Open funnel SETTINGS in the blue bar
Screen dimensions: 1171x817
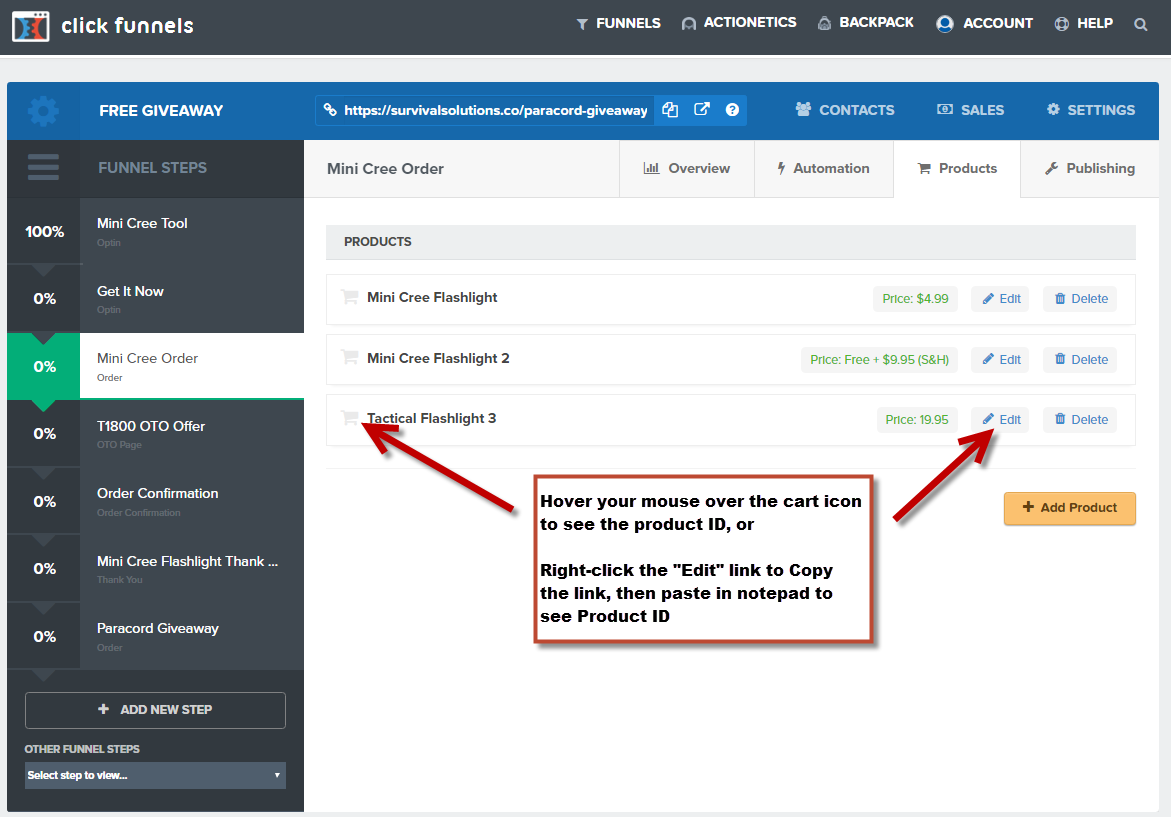[1090, 110]
